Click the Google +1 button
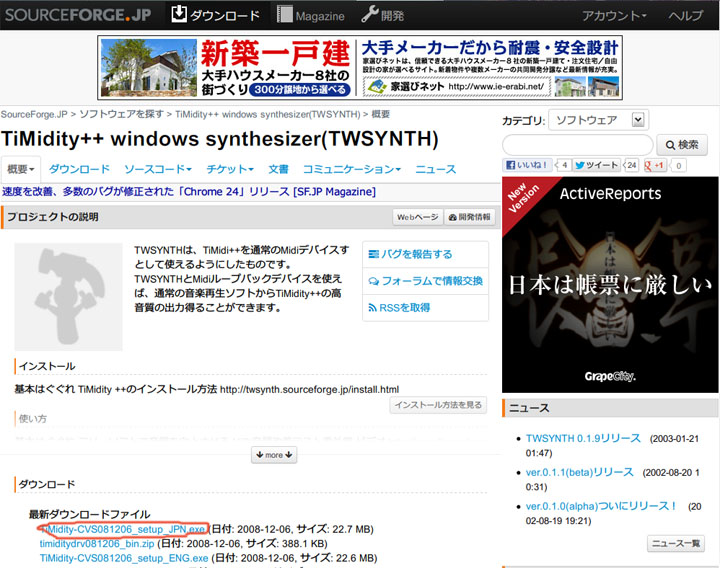 click(x=655, y=165)
